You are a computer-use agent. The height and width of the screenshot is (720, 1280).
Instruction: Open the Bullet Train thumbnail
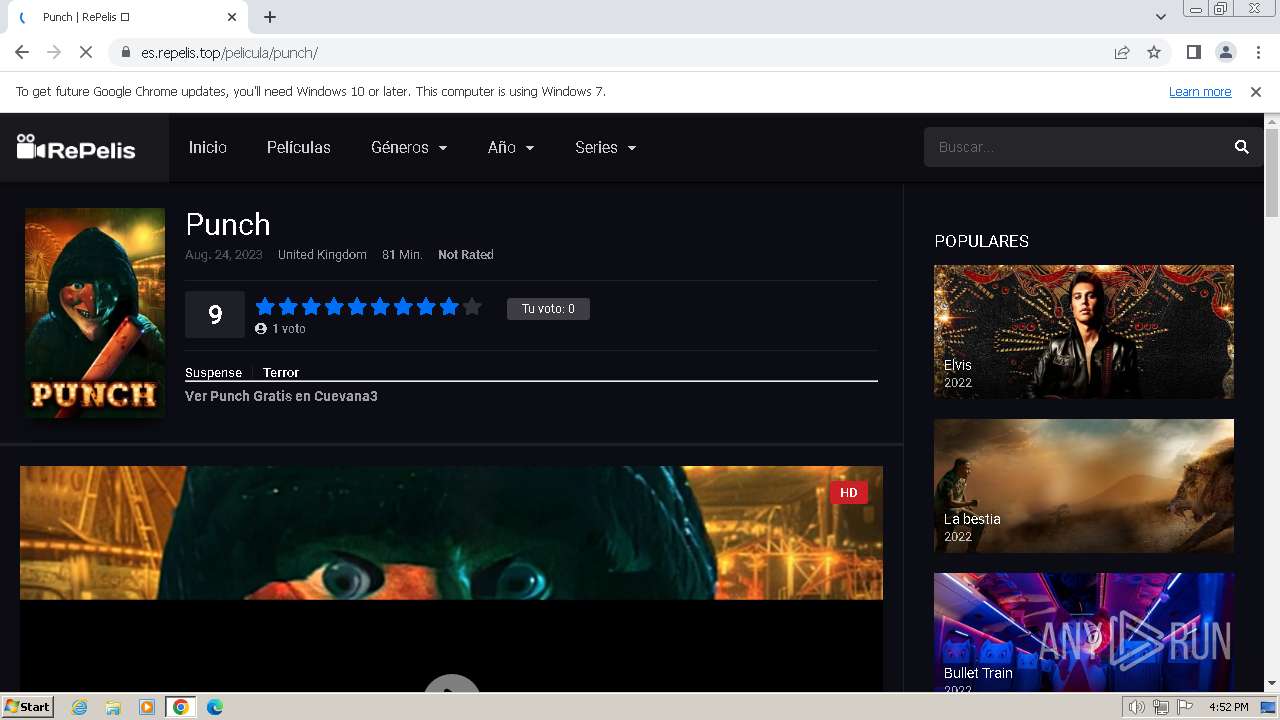(x=1084, y=632)
